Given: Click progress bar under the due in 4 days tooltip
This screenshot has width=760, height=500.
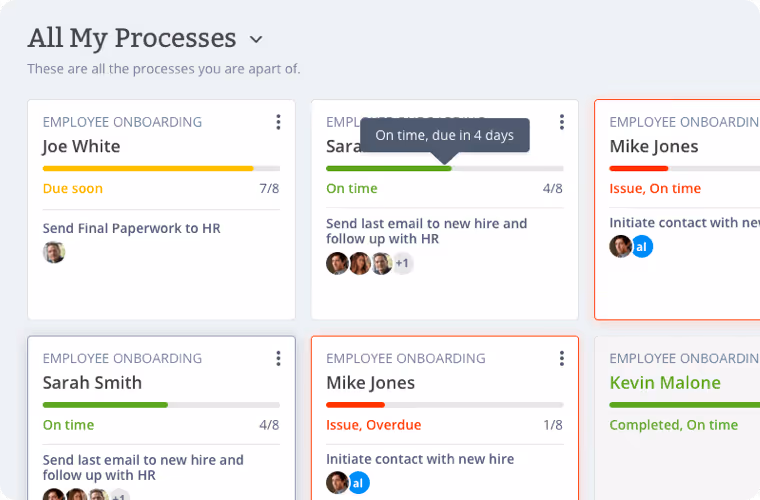Looking at the screenshot, I should click(x=445, y=169).
